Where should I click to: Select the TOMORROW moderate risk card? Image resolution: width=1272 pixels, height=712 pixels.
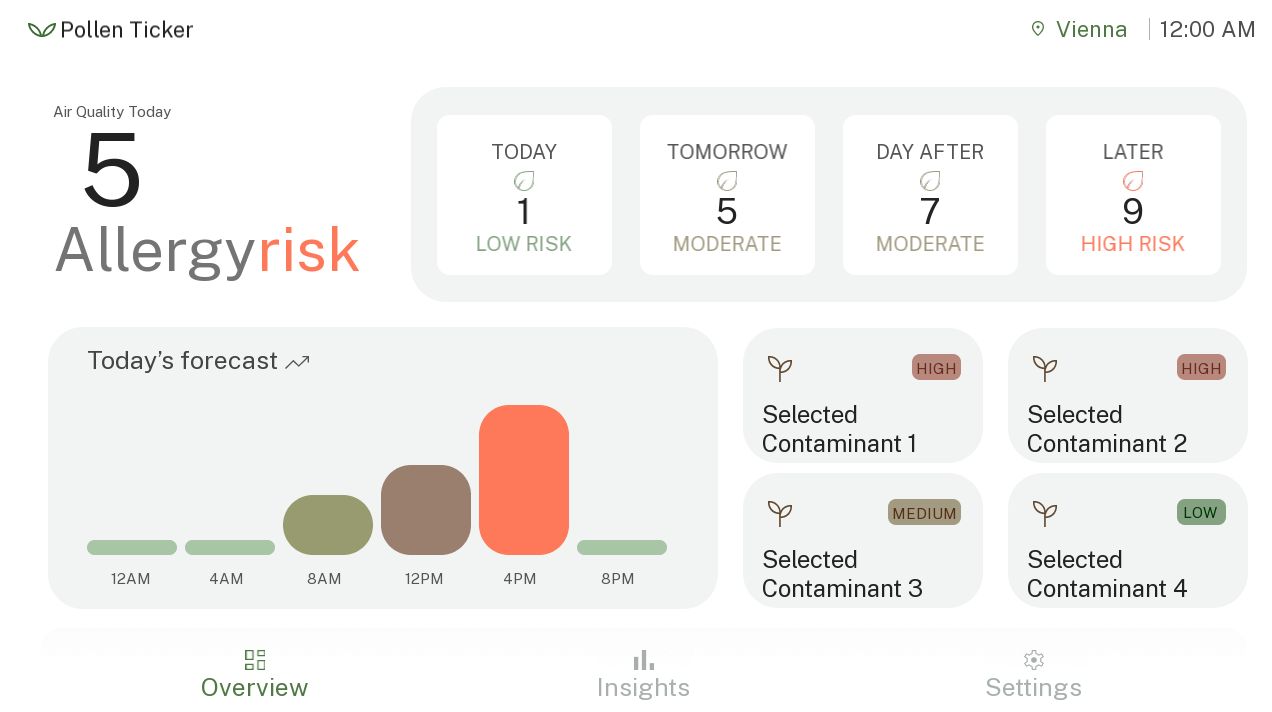[x=727, y=195]
